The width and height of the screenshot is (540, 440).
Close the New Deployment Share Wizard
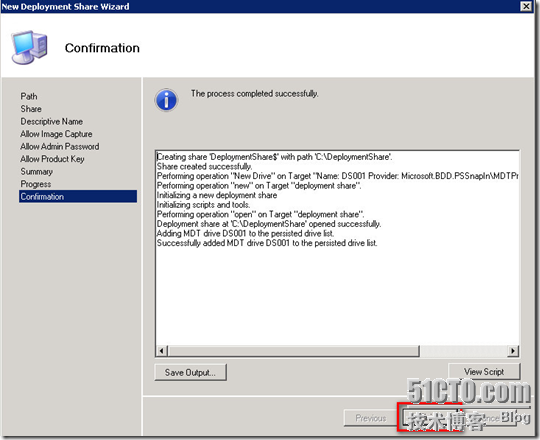coord(526,6)
